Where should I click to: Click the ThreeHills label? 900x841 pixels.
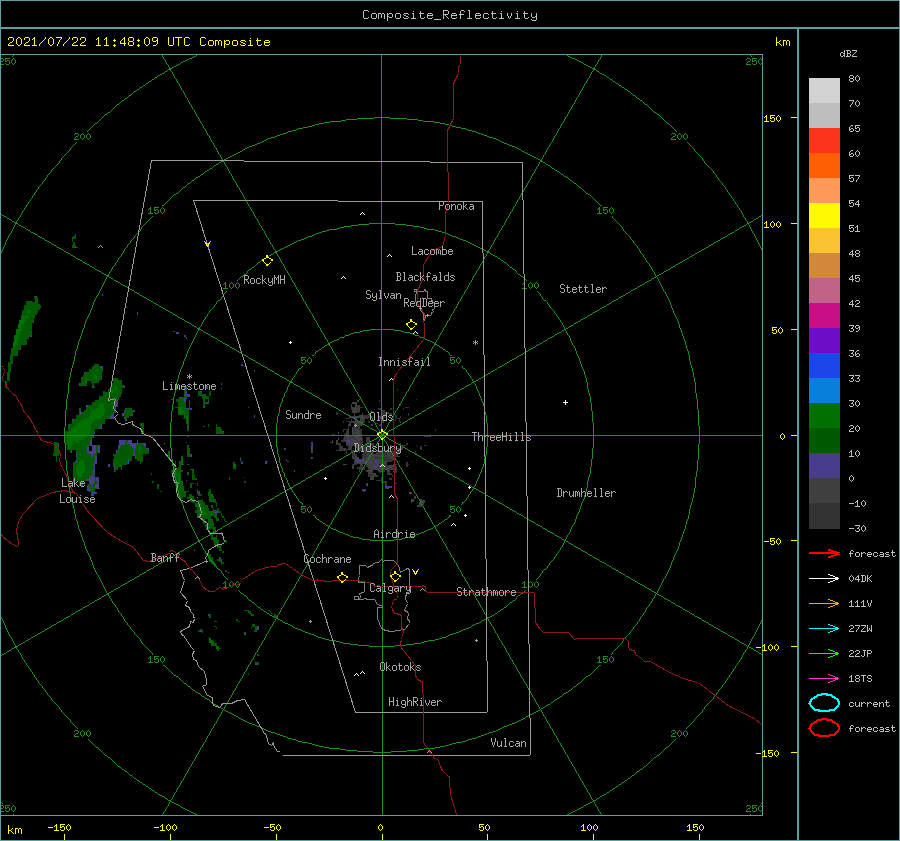502,437
